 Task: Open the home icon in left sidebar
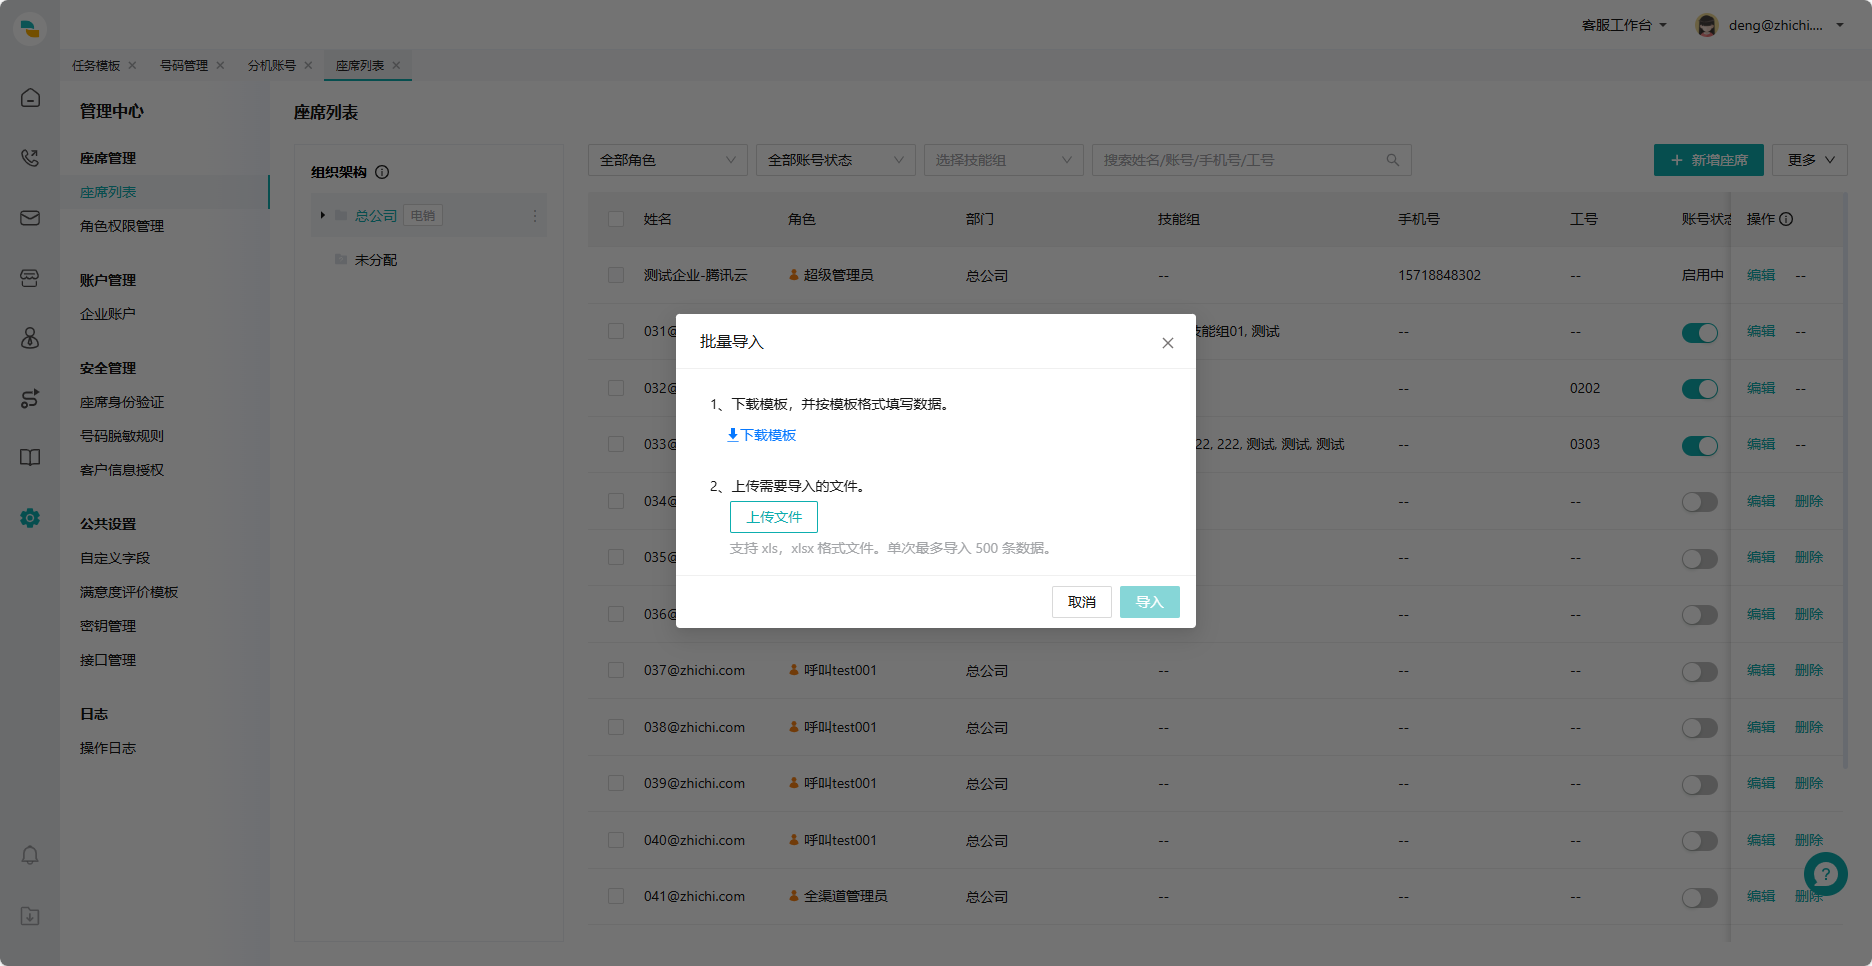[x=30, y=98]
